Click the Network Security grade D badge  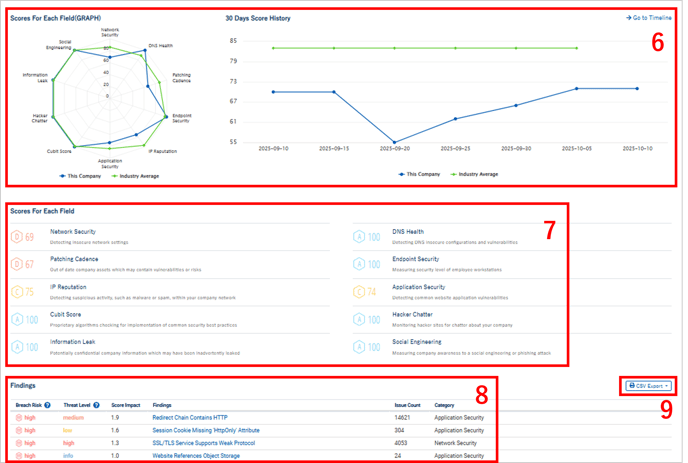[x=17, y=237]
